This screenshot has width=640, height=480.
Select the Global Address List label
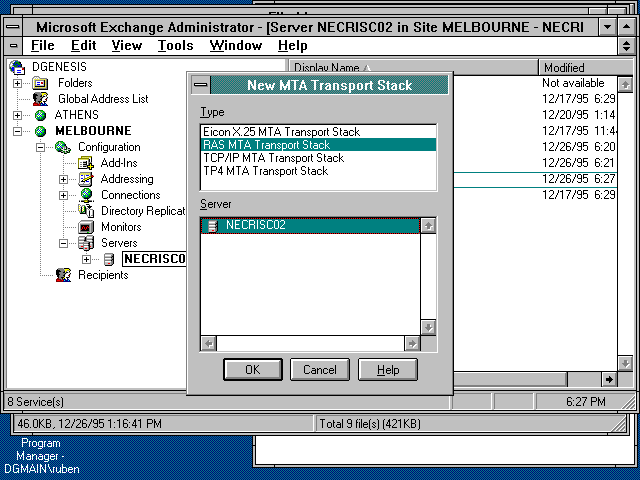[103, 99]
